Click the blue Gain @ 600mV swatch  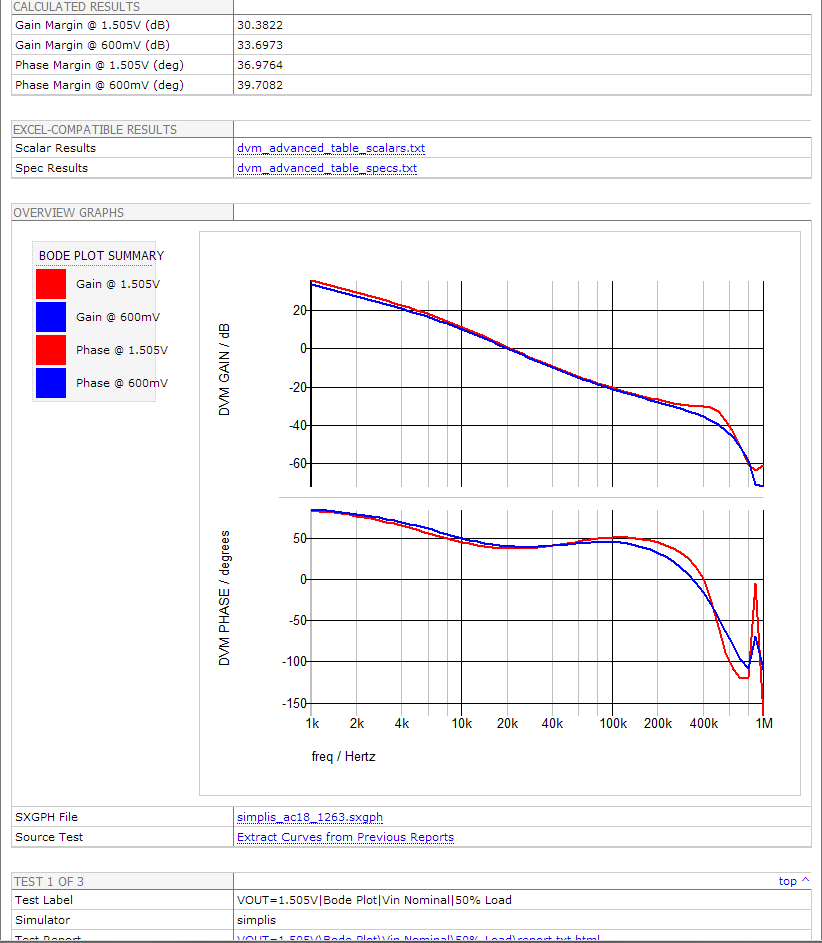(x=51, y=317)
